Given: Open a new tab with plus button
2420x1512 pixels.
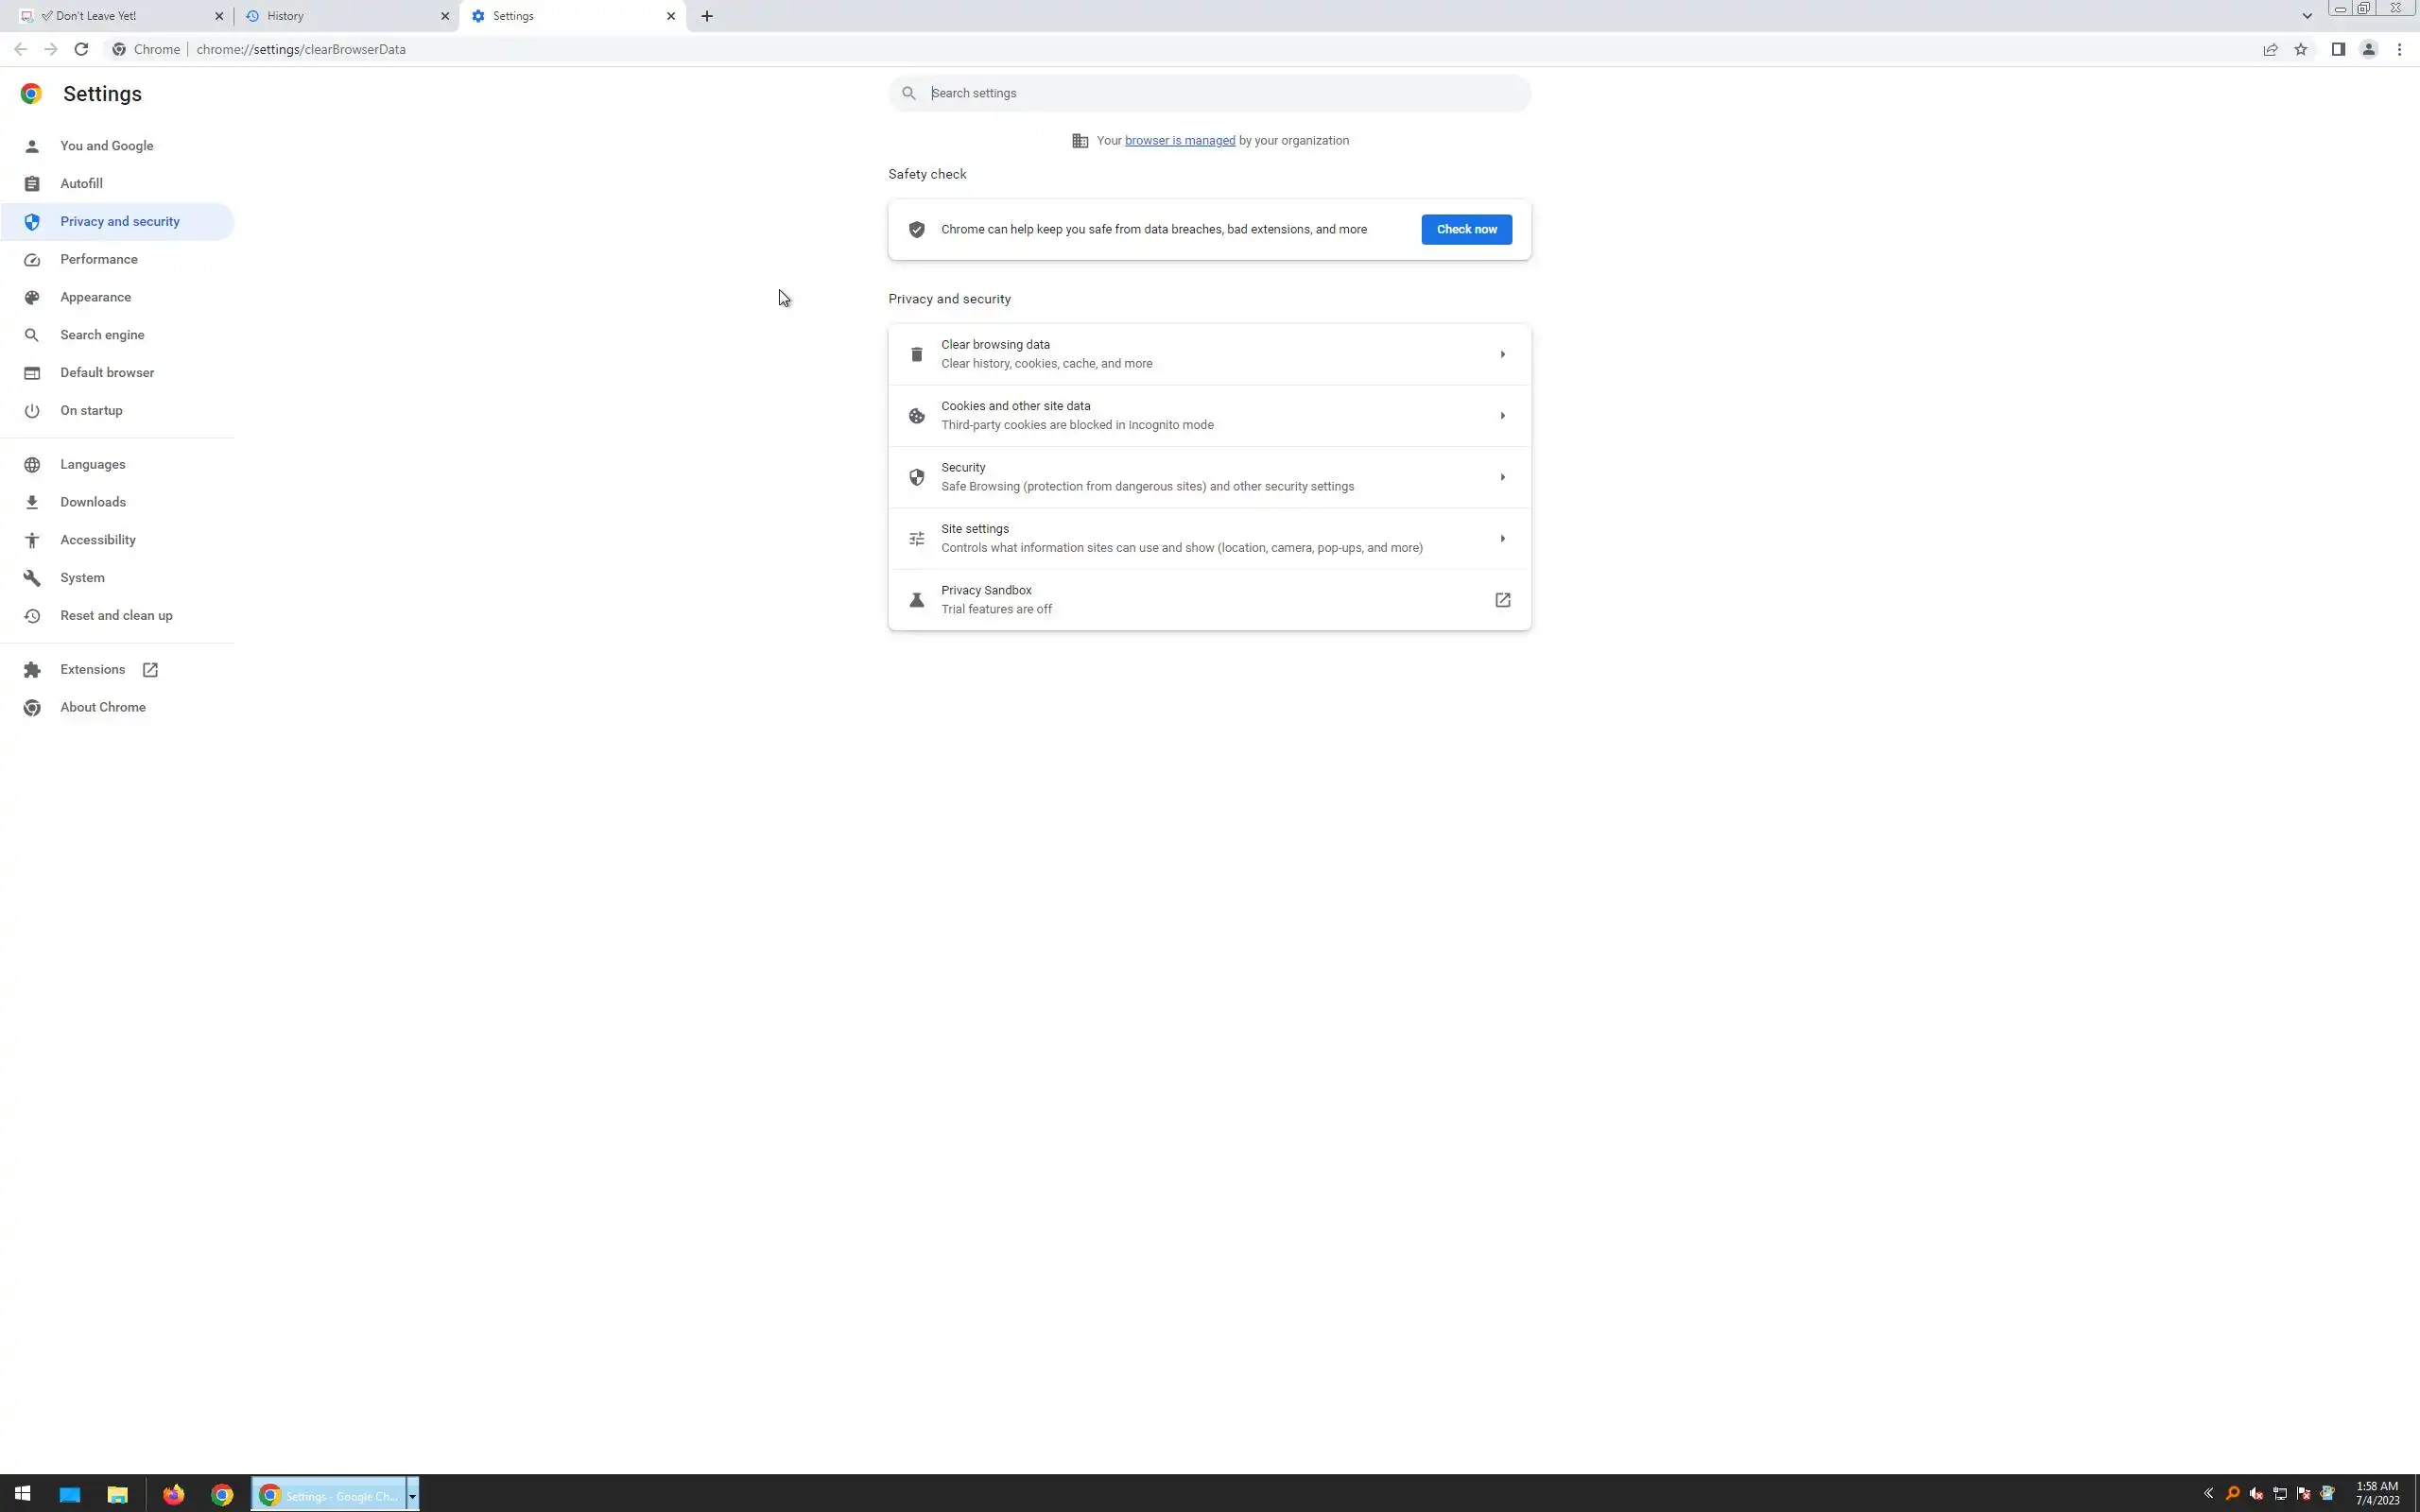Looking at the screenshot, I should 707,16.
